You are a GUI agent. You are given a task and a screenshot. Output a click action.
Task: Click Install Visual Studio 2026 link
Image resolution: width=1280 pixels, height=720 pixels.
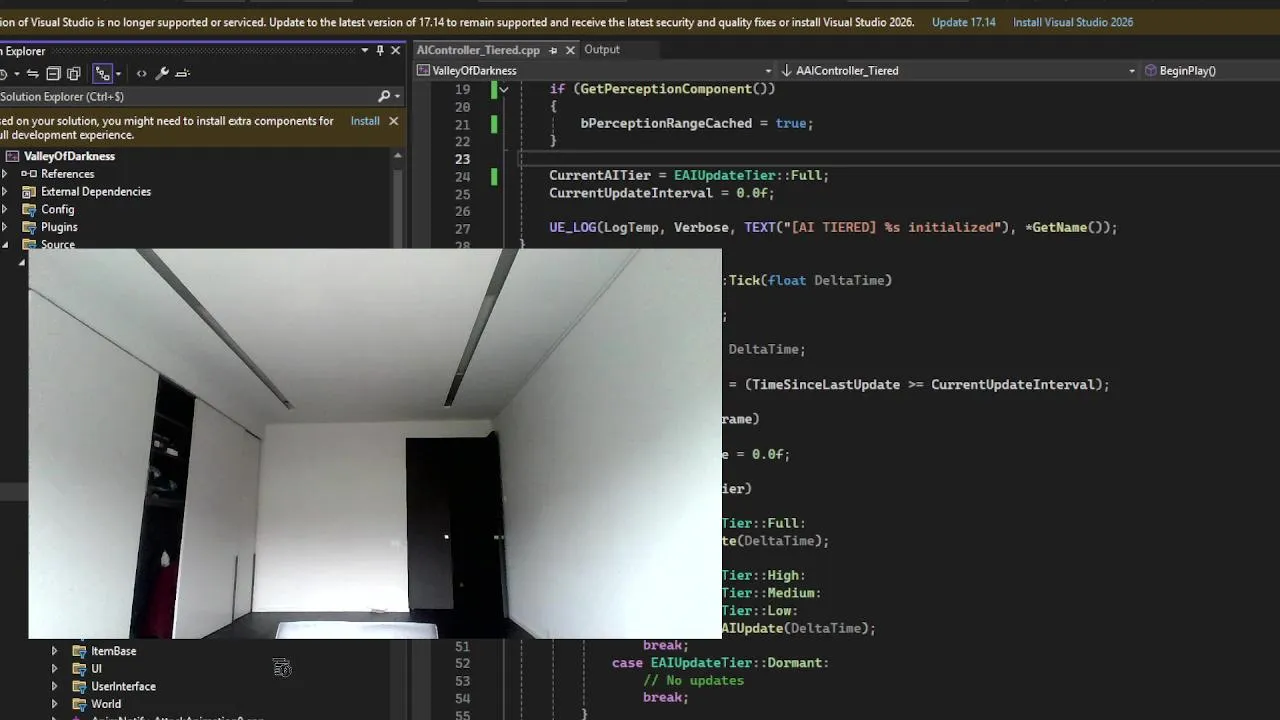[1073, 22]
